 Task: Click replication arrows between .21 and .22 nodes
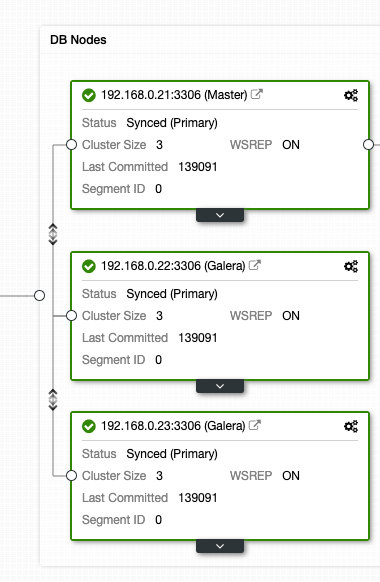point(53,234)
